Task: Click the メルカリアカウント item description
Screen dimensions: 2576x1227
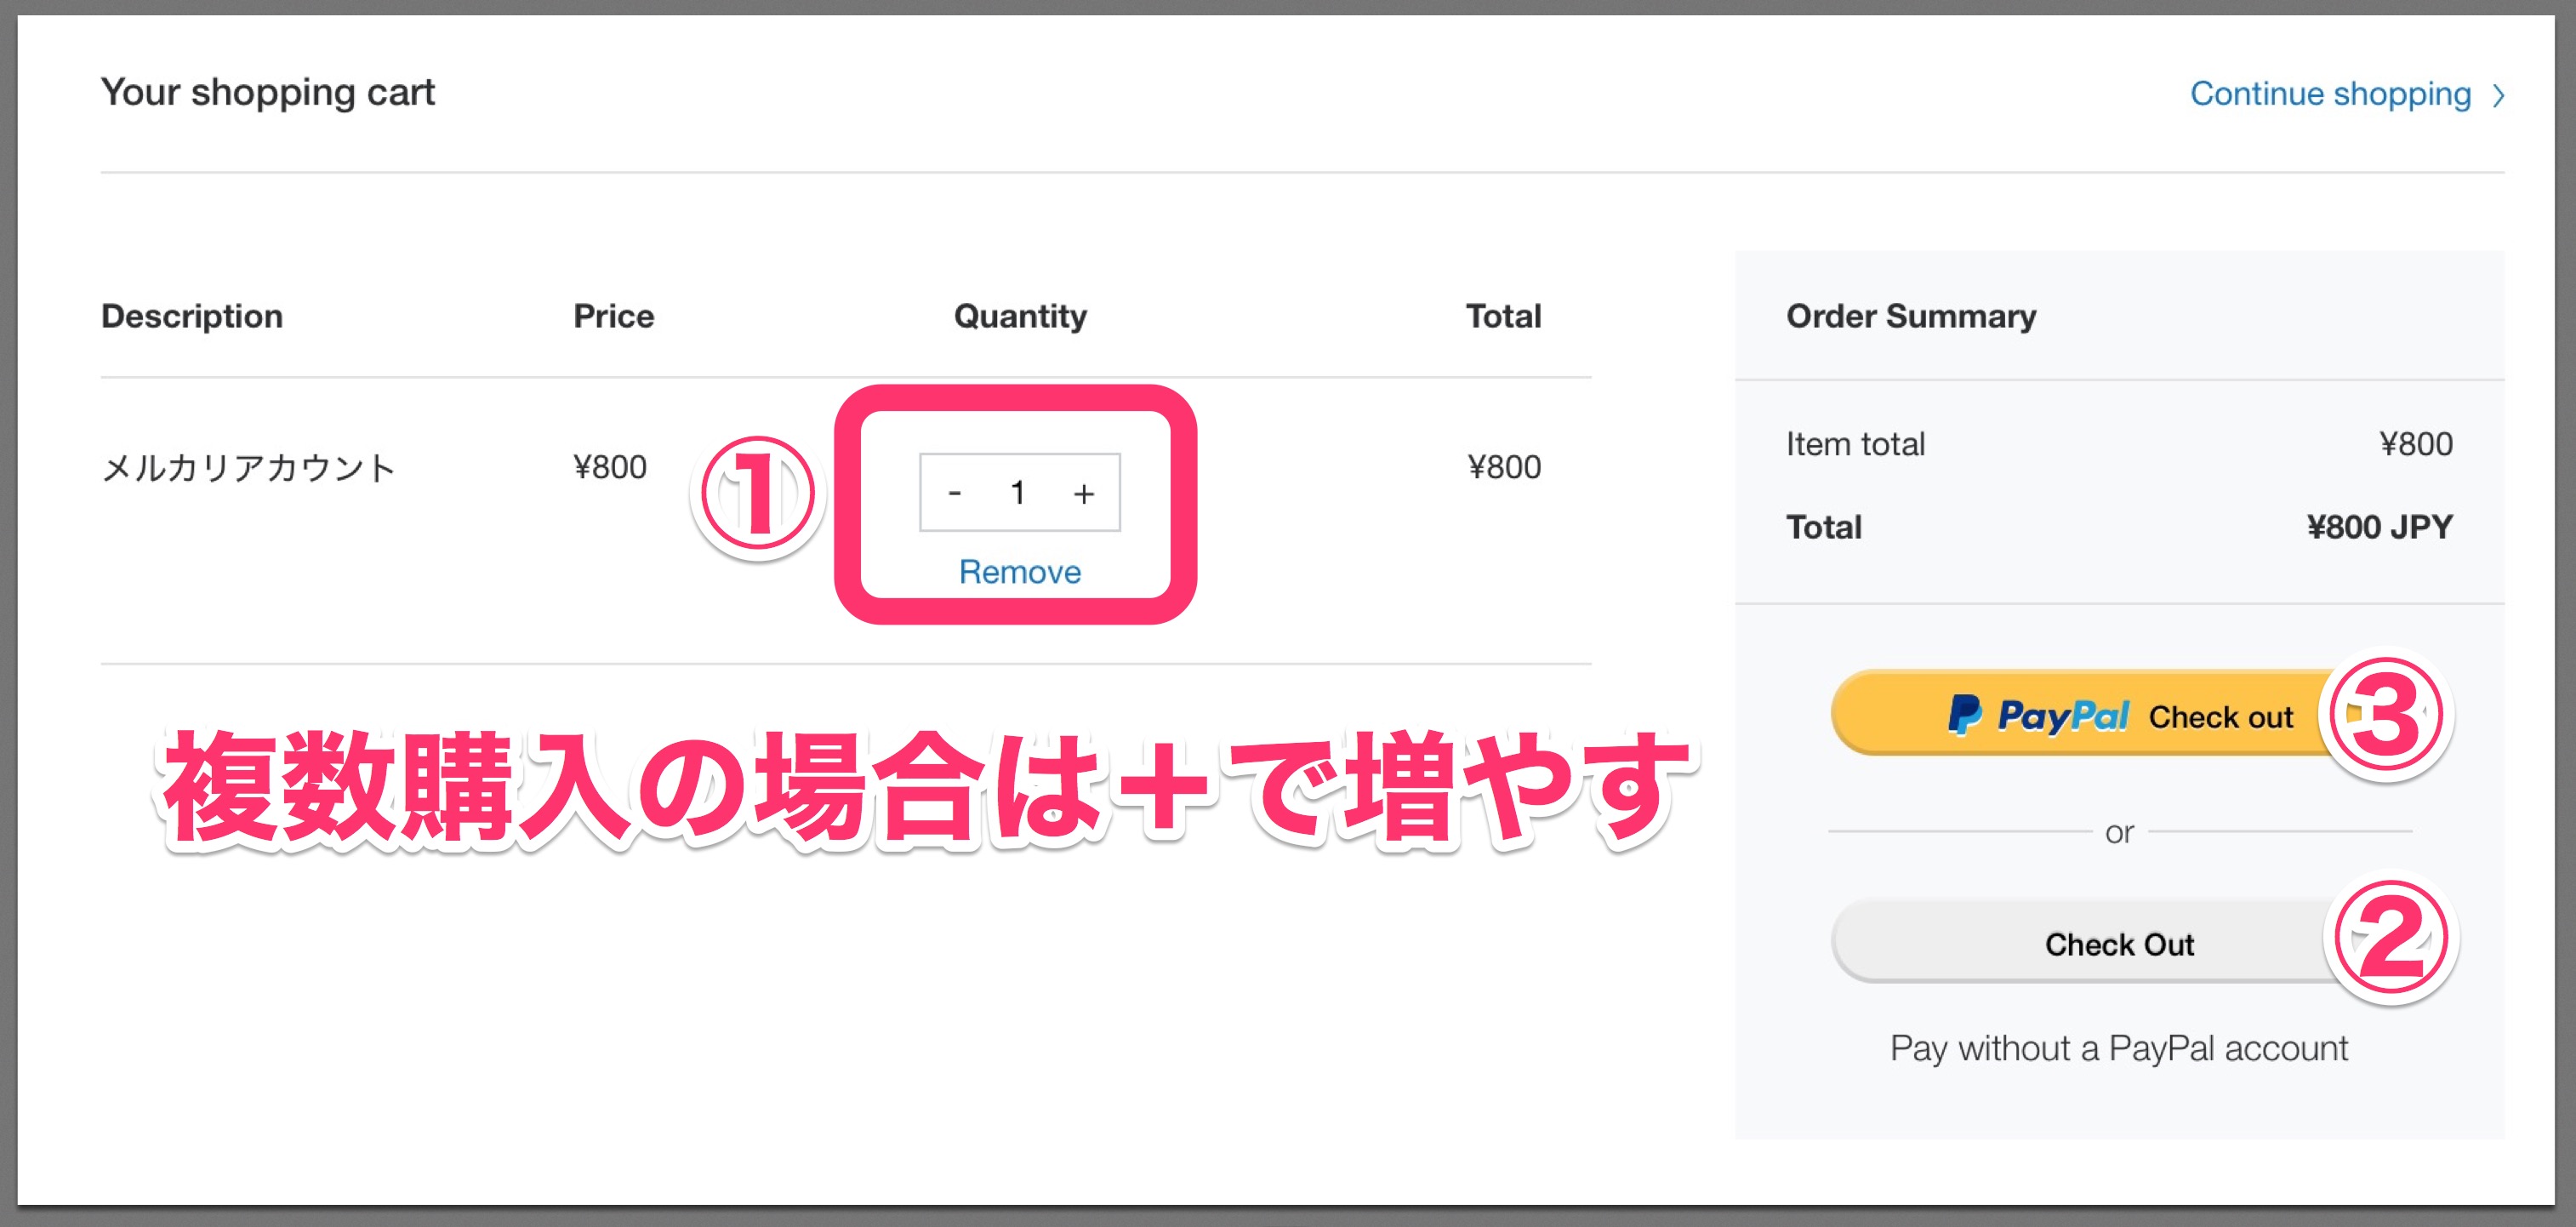Action: click(249, 467)
